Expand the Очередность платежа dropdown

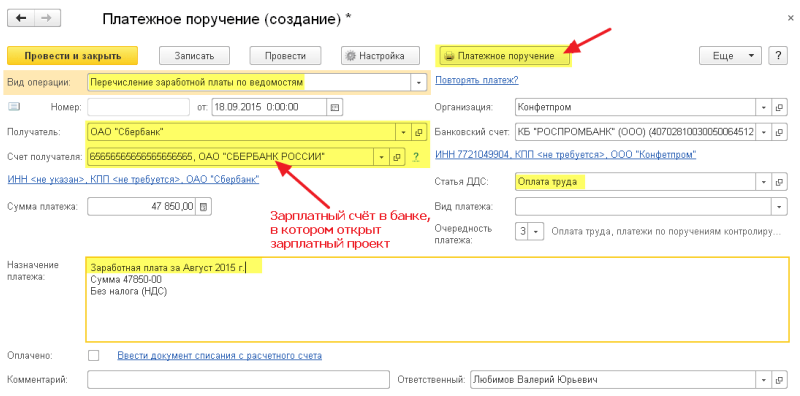coord(536,231)
